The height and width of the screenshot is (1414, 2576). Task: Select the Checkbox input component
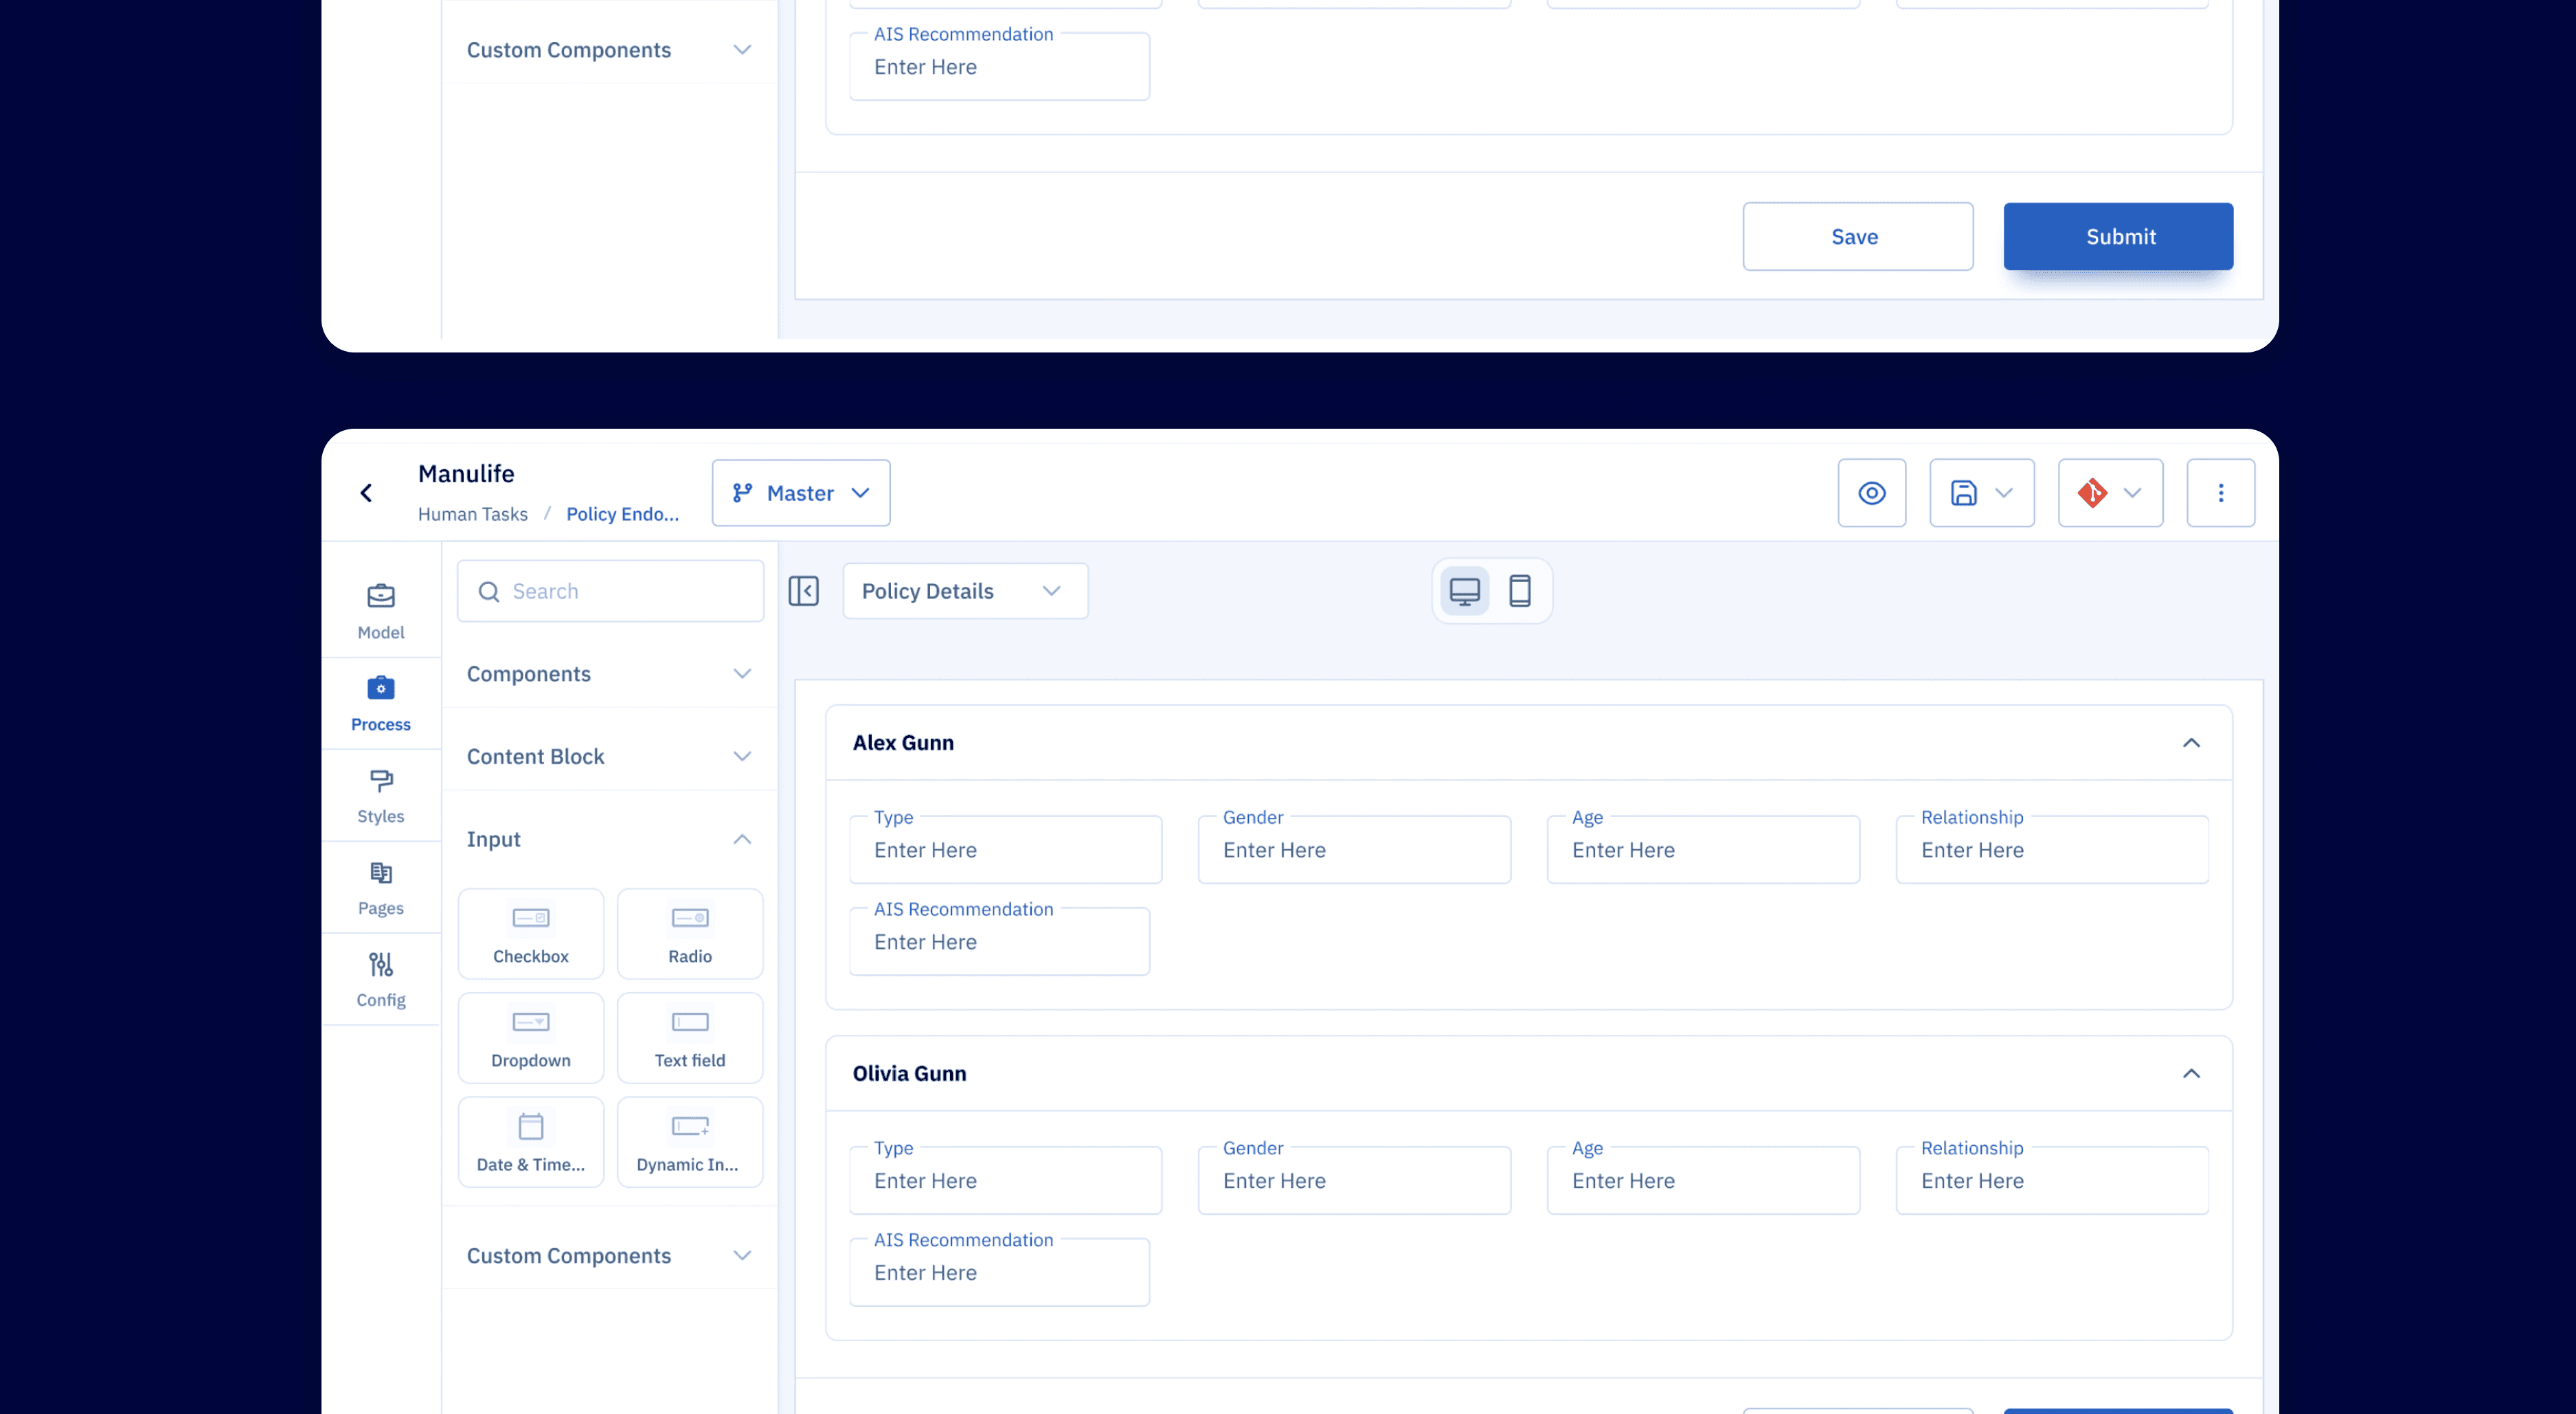[x=531, y=933]
